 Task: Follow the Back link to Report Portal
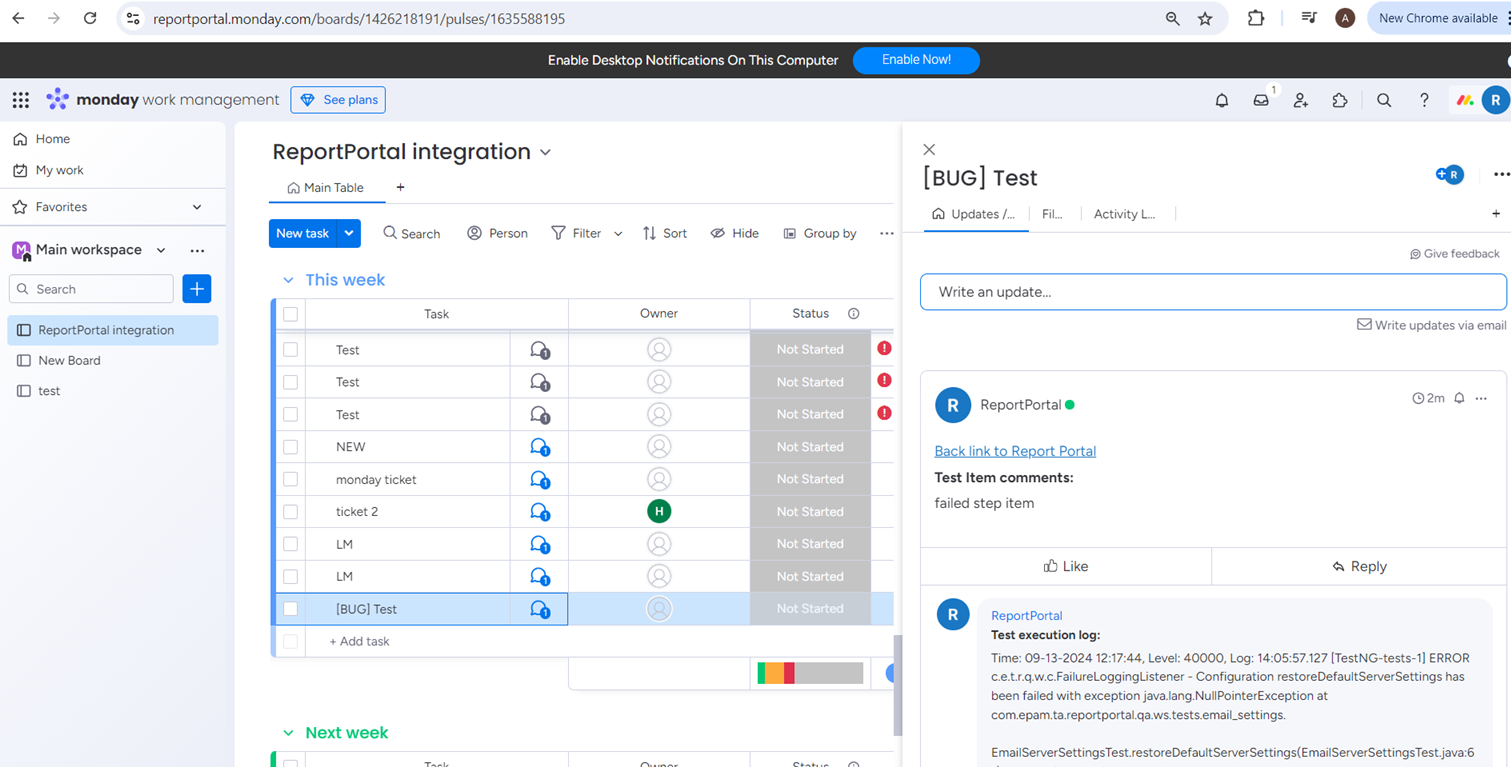[1014, 451]
